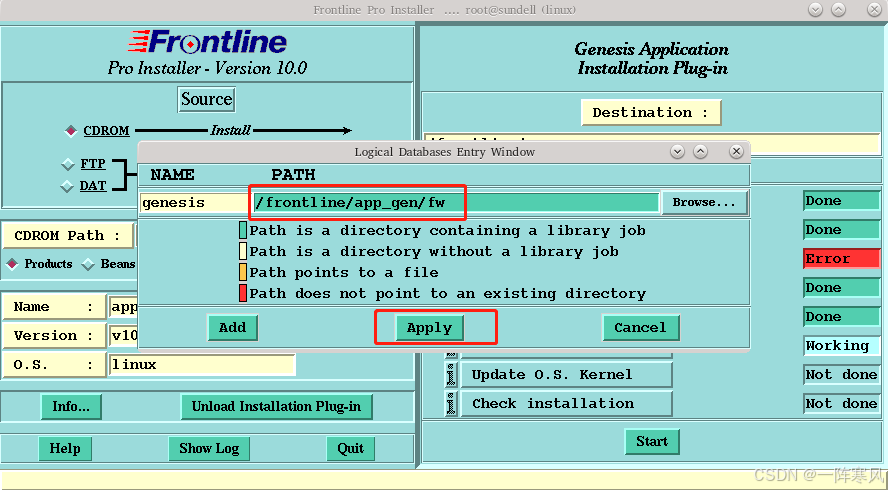Click the Destination : label button

[x=651, y=112]
